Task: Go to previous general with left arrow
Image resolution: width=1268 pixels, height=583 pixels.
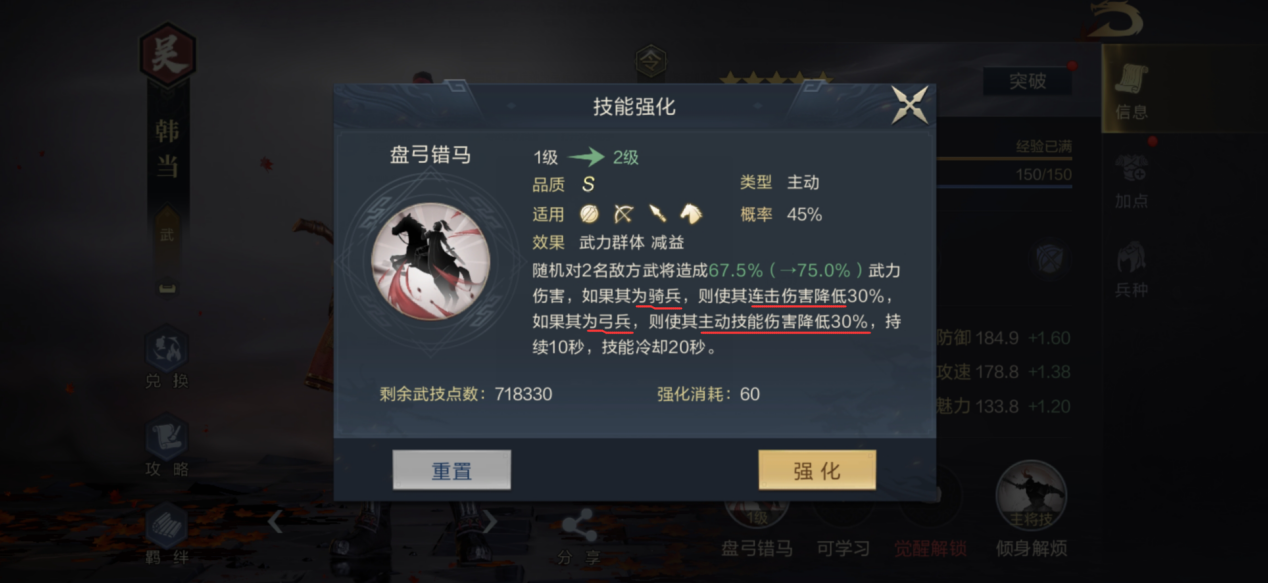Action: [276, 523]
